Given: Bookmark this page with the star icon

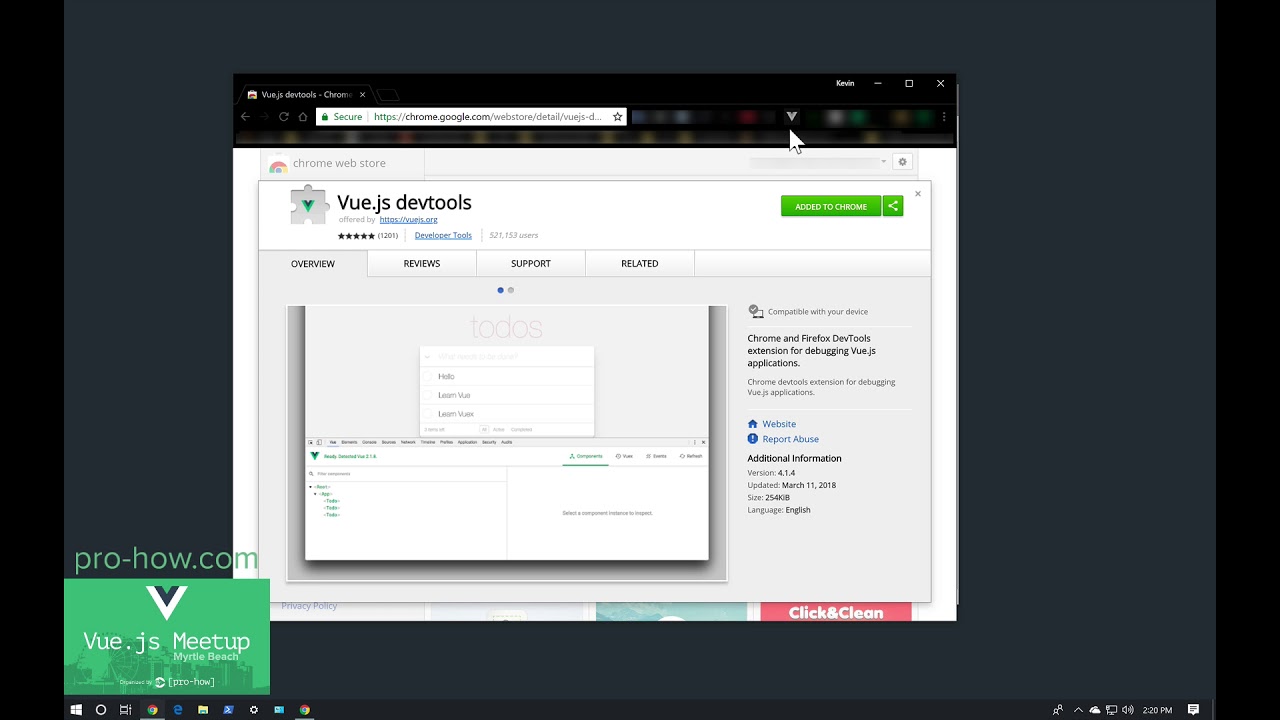Looking at the screenshot, I should pyautogui.click(x=617, y=117).
